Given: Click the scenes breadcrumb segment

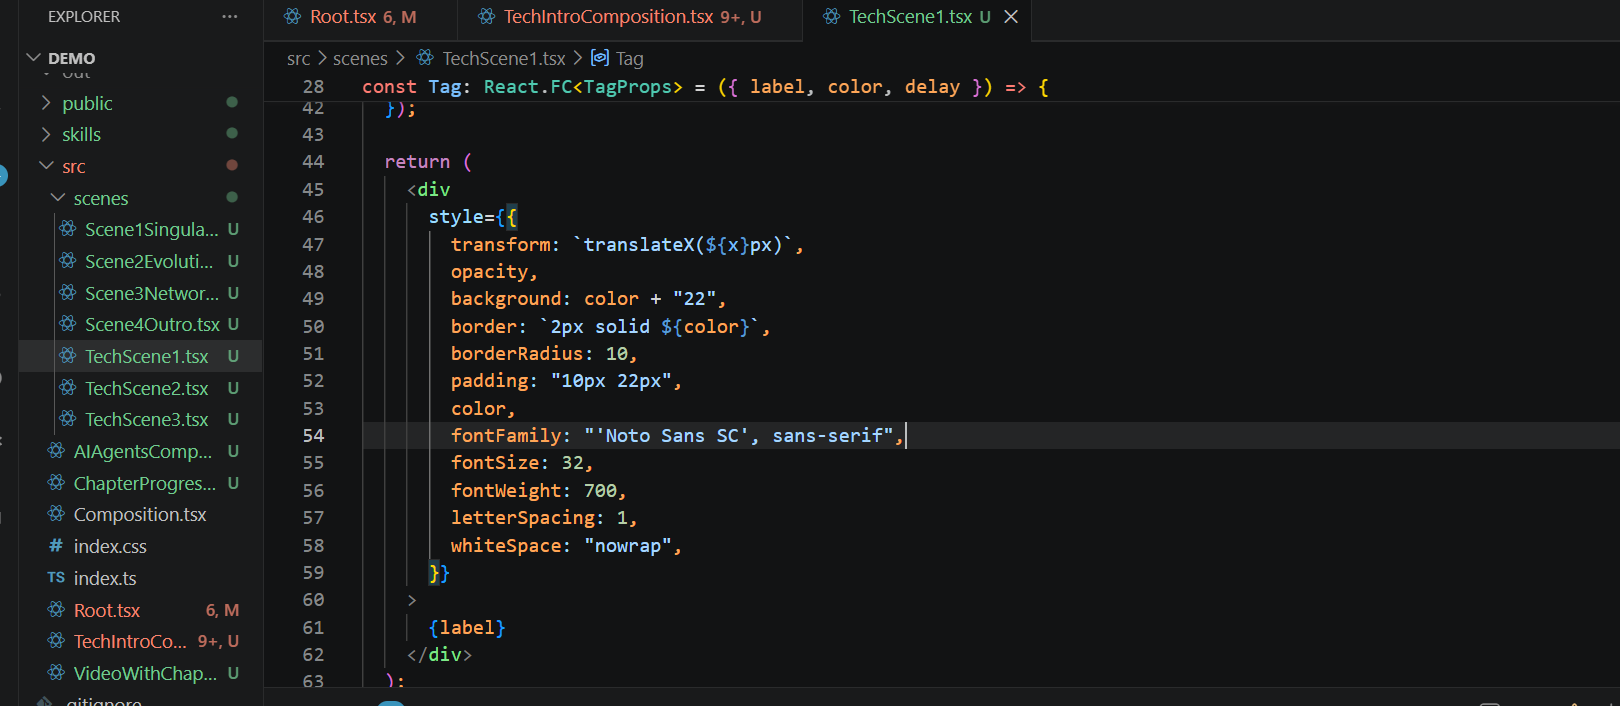Looking at the screenshot, I should [360, 59].
